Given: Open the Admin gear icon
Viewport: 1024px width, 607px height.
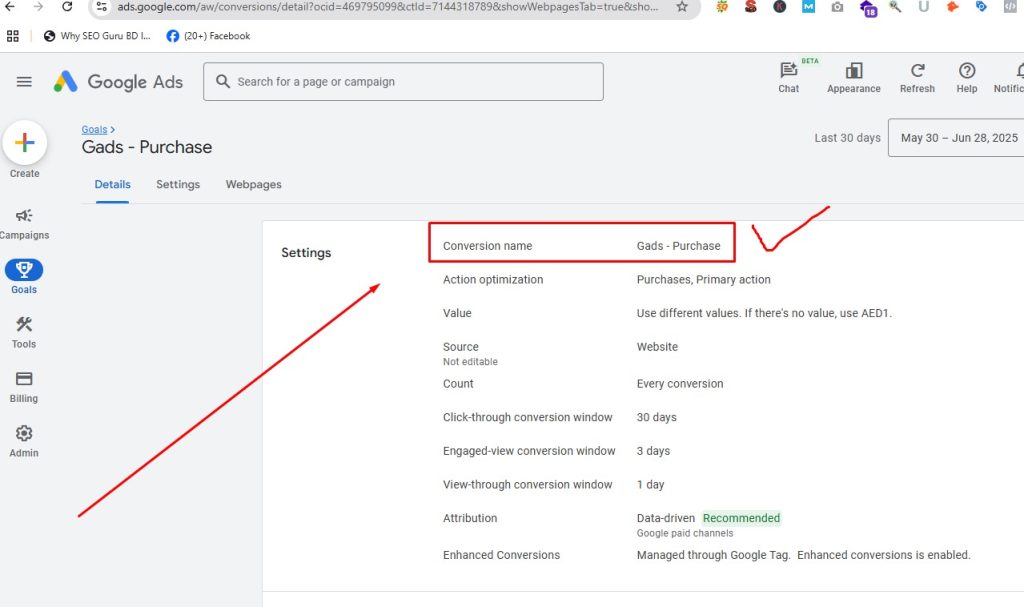Looking at the screenshot, I should tap(24, 434).
